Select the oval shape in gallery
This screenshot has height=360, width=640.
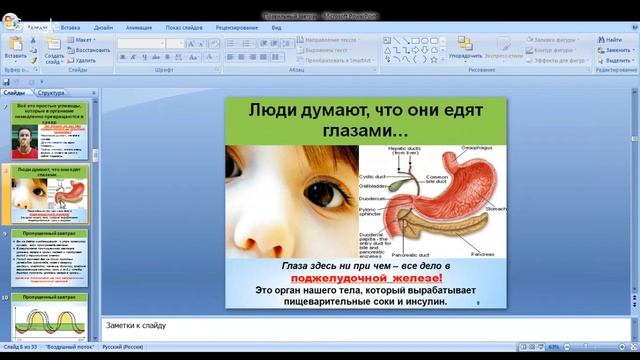(425, 40)
